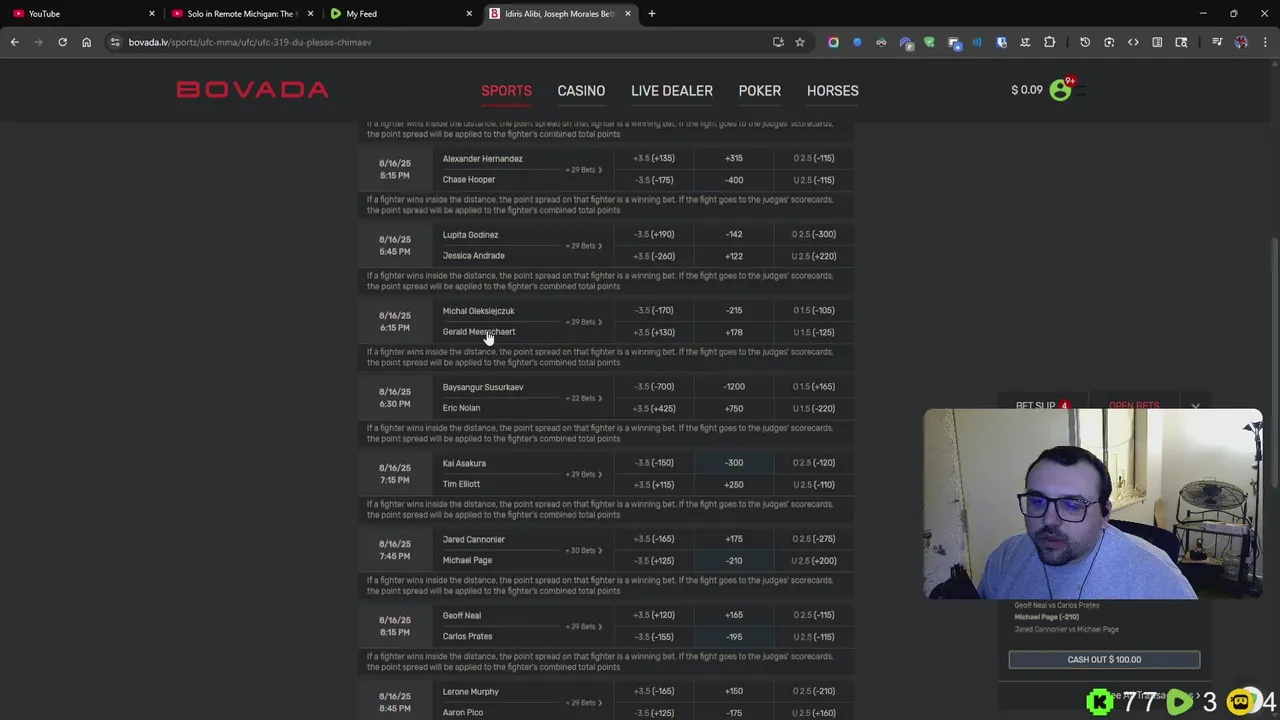Click the webcam video overlay
This screenshot has height=720, width=1280.
coord(1093,504)
